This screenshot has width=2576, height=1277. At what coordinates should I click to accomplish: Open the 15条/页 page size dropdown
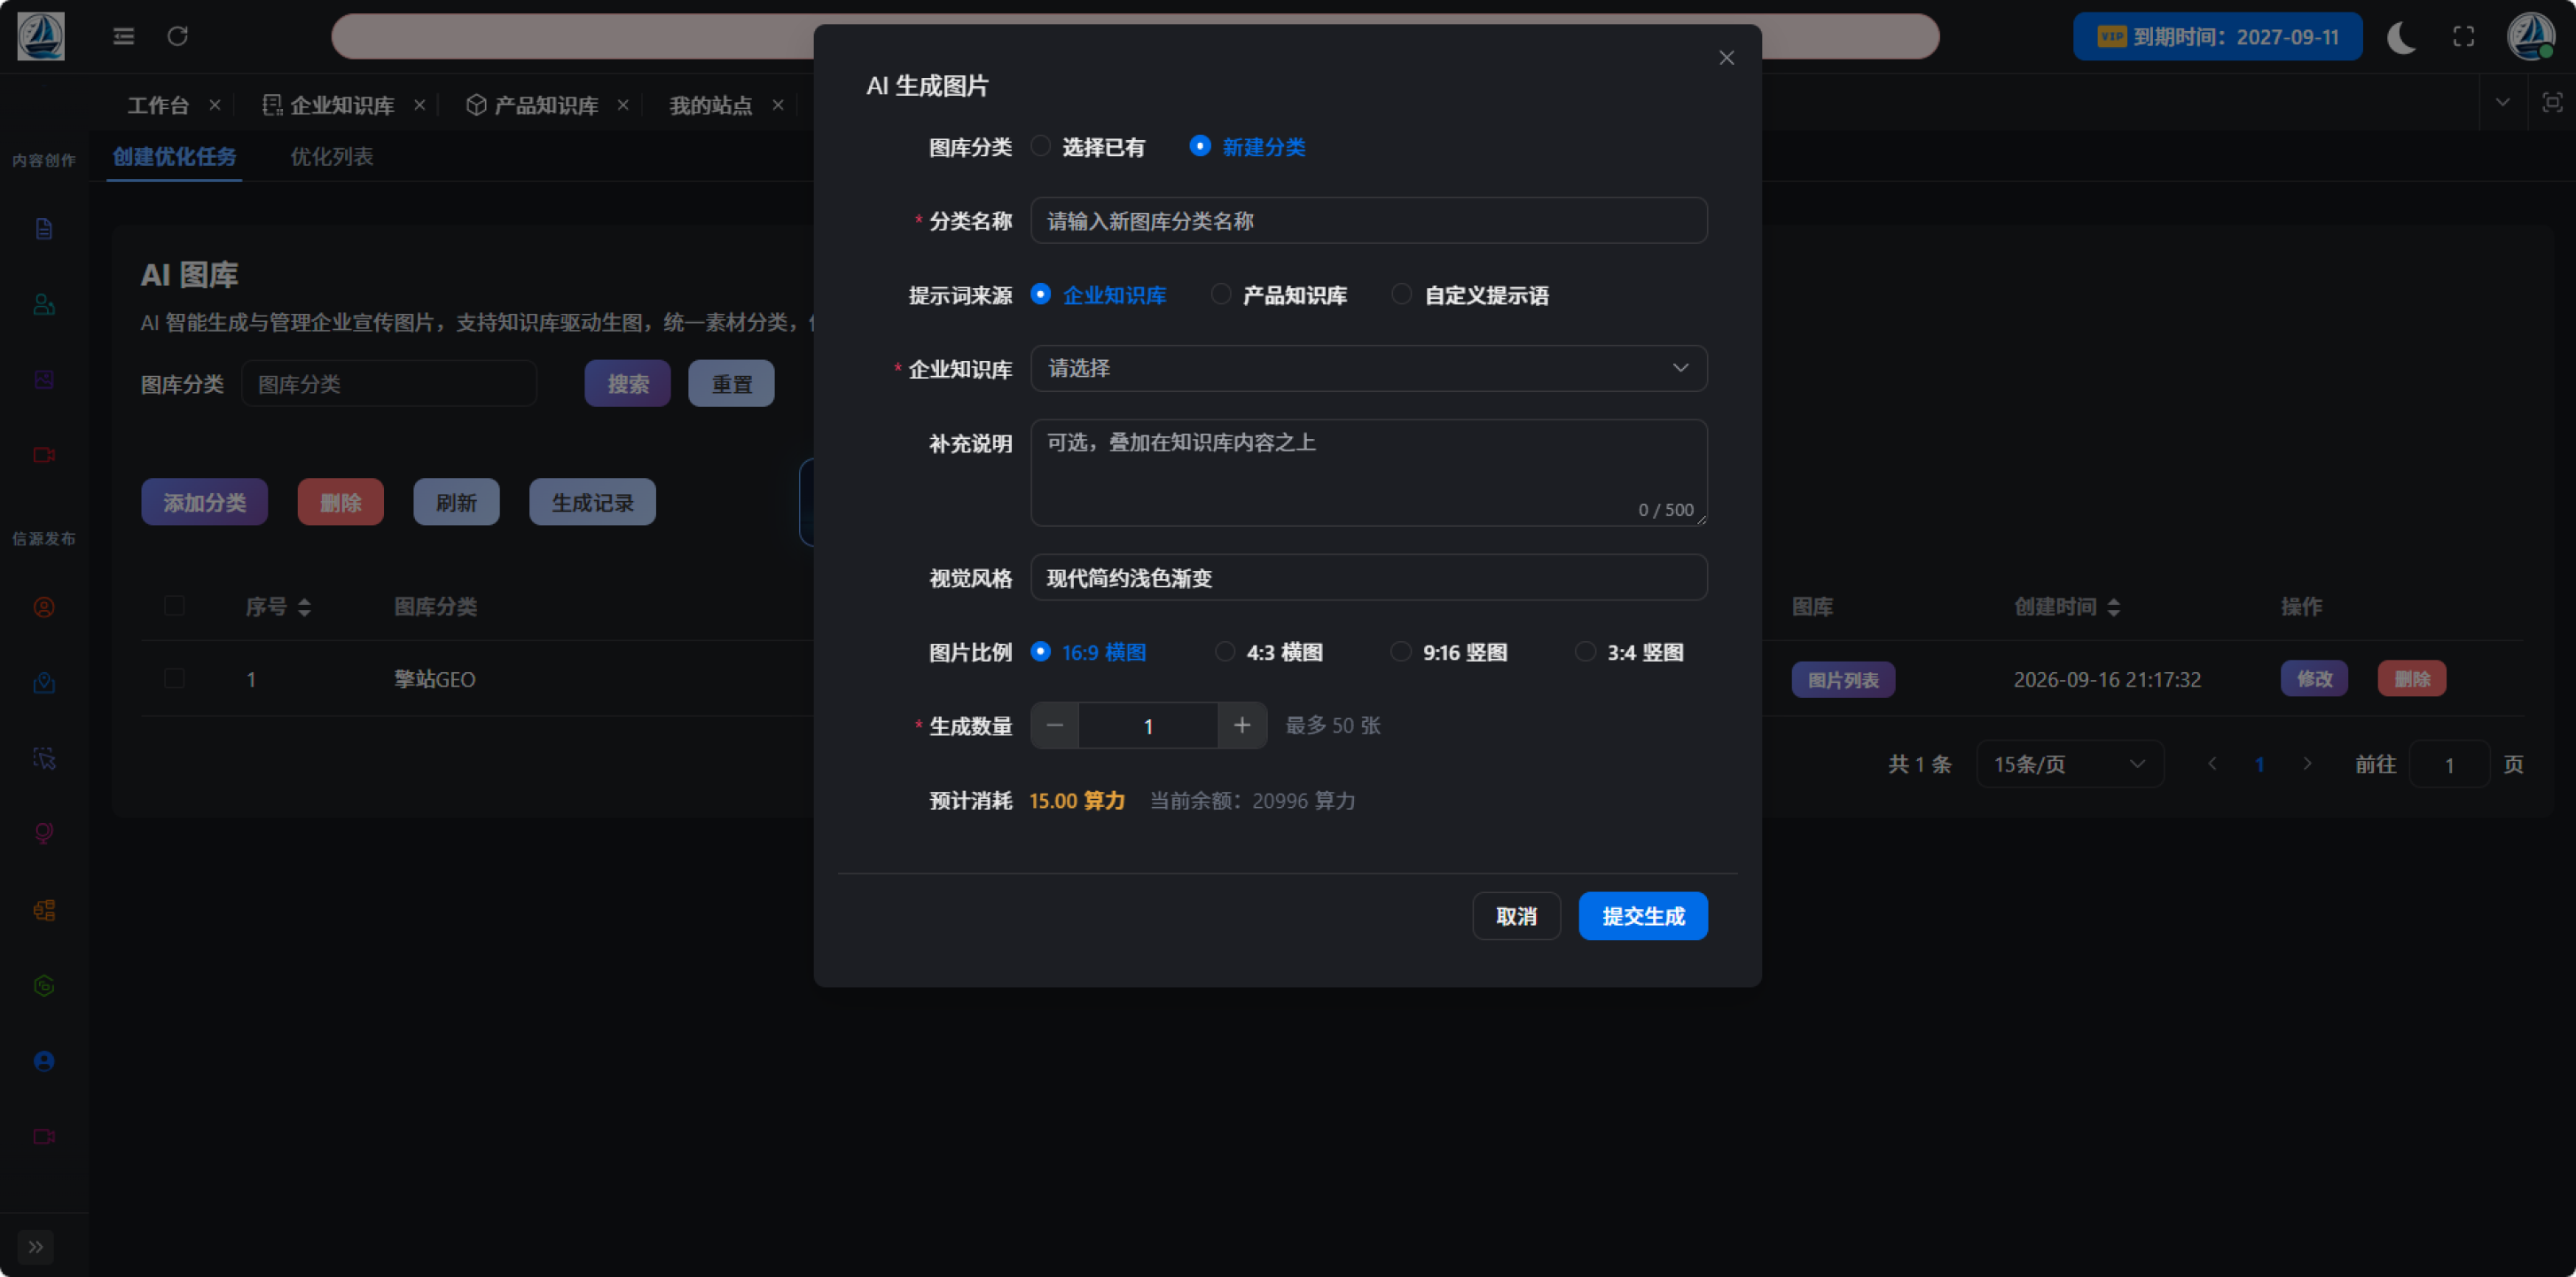pos(2070,765)
